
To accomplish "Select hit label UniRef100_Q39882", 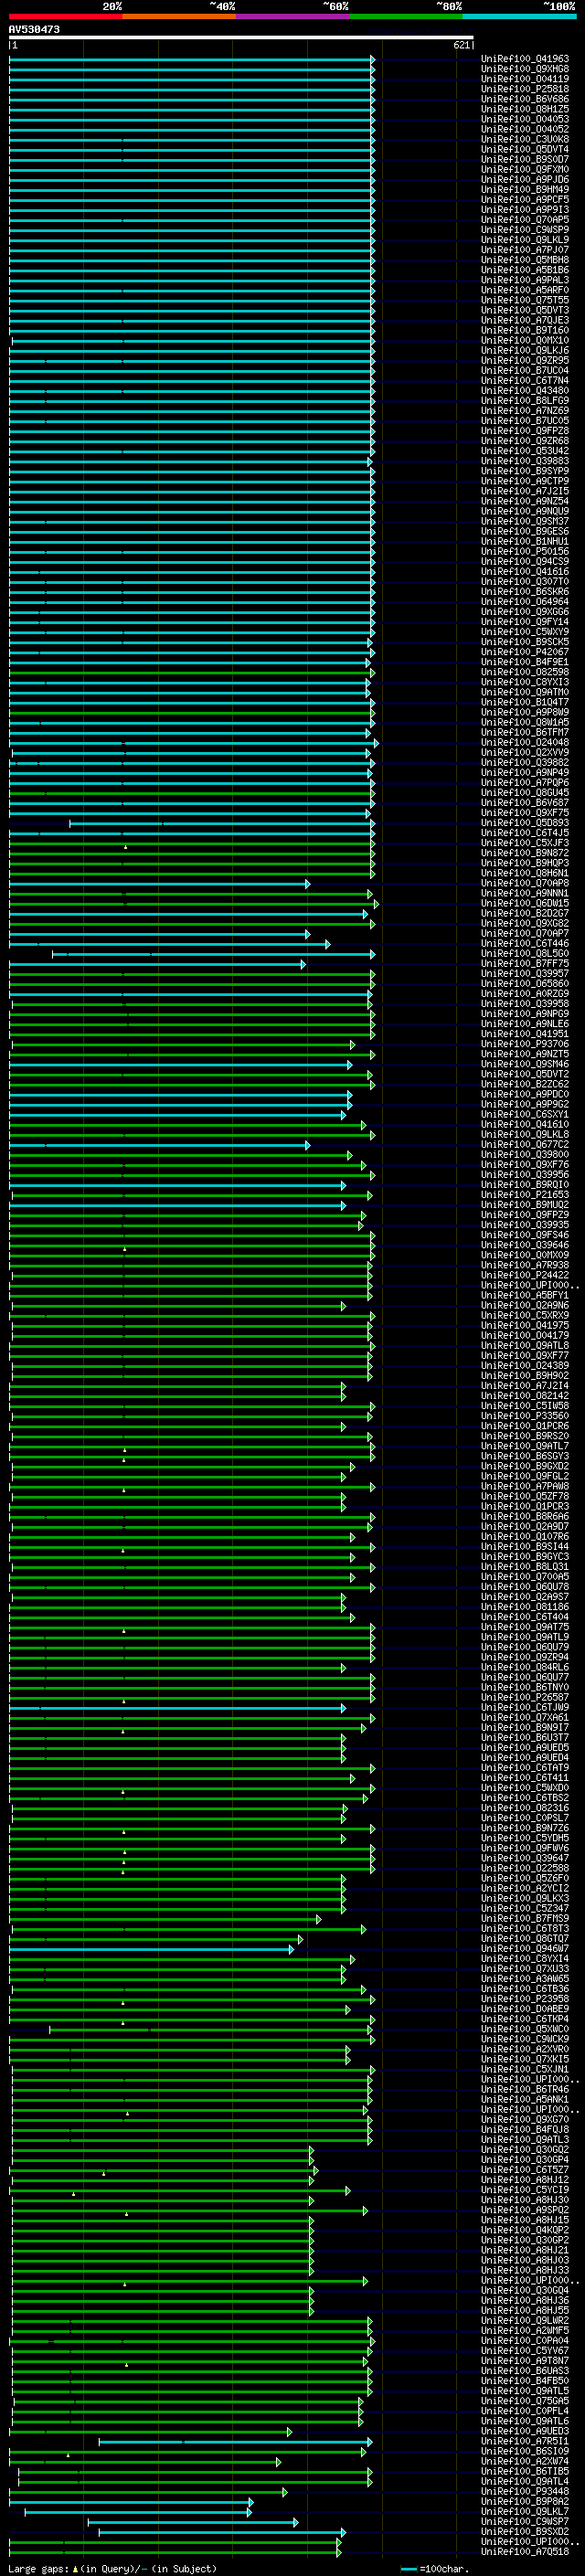I will pos(525,763).
